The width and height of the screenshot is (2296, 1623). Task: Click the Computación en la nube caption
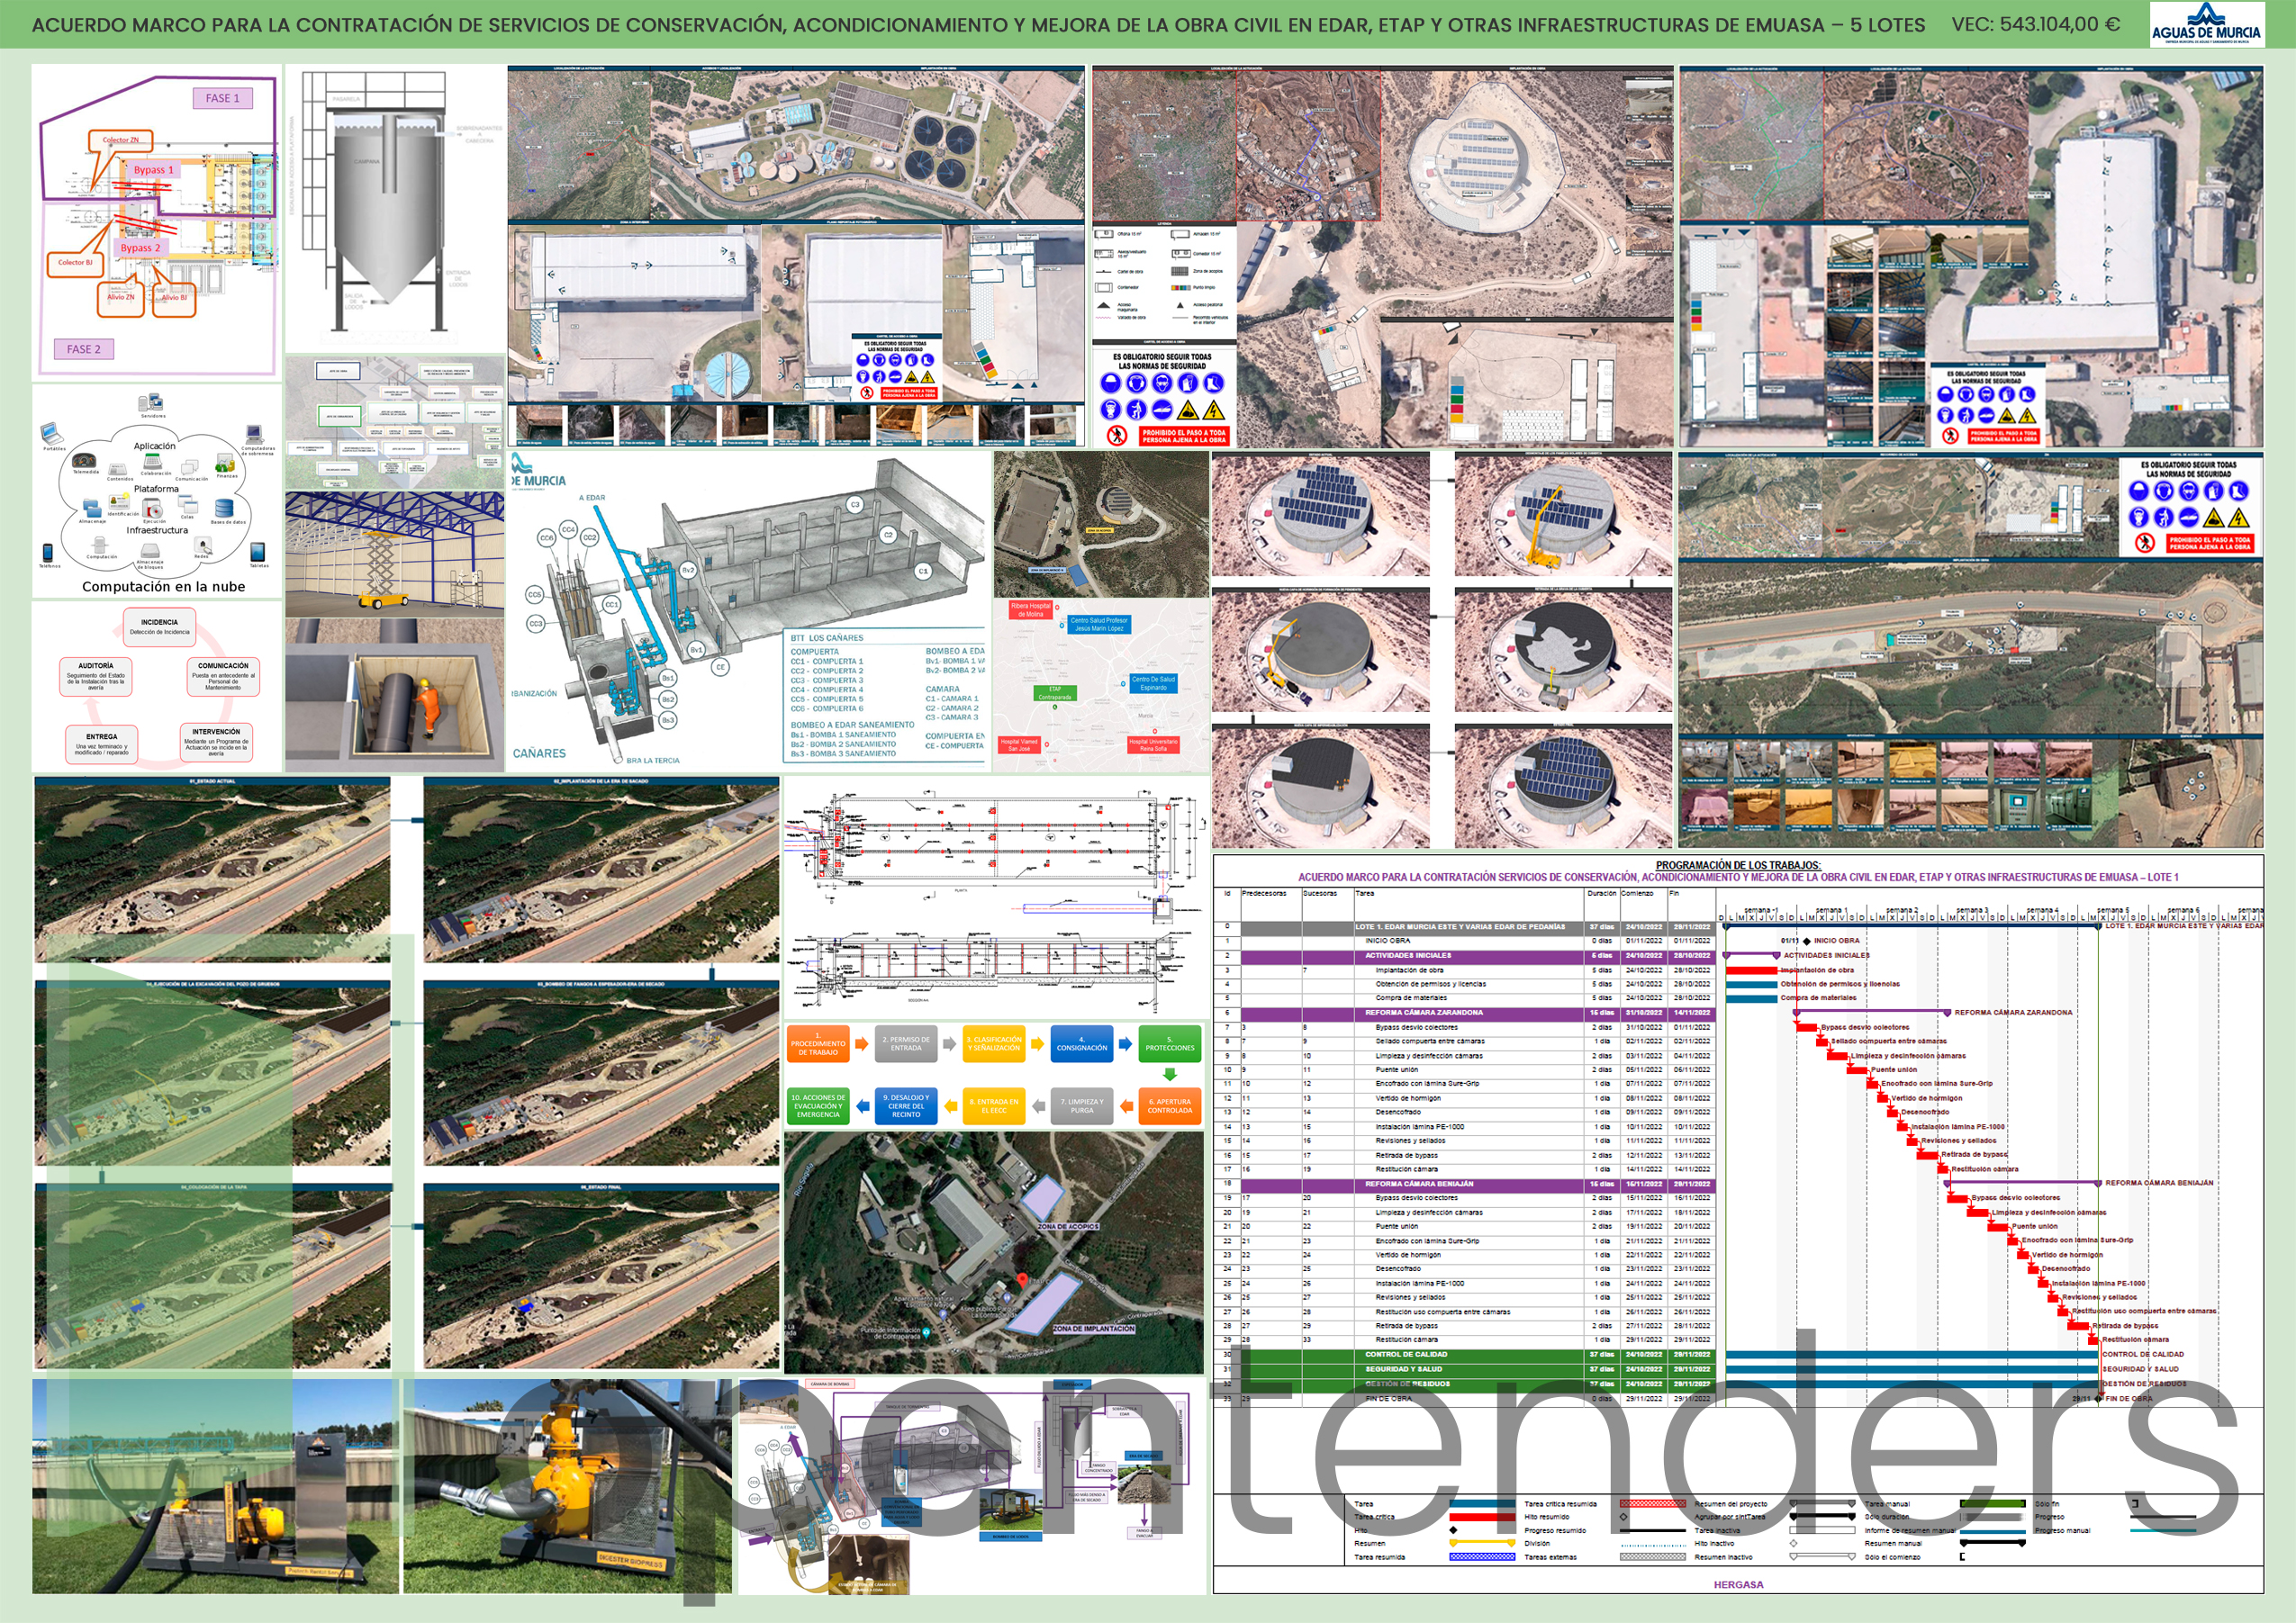point(164,587)
